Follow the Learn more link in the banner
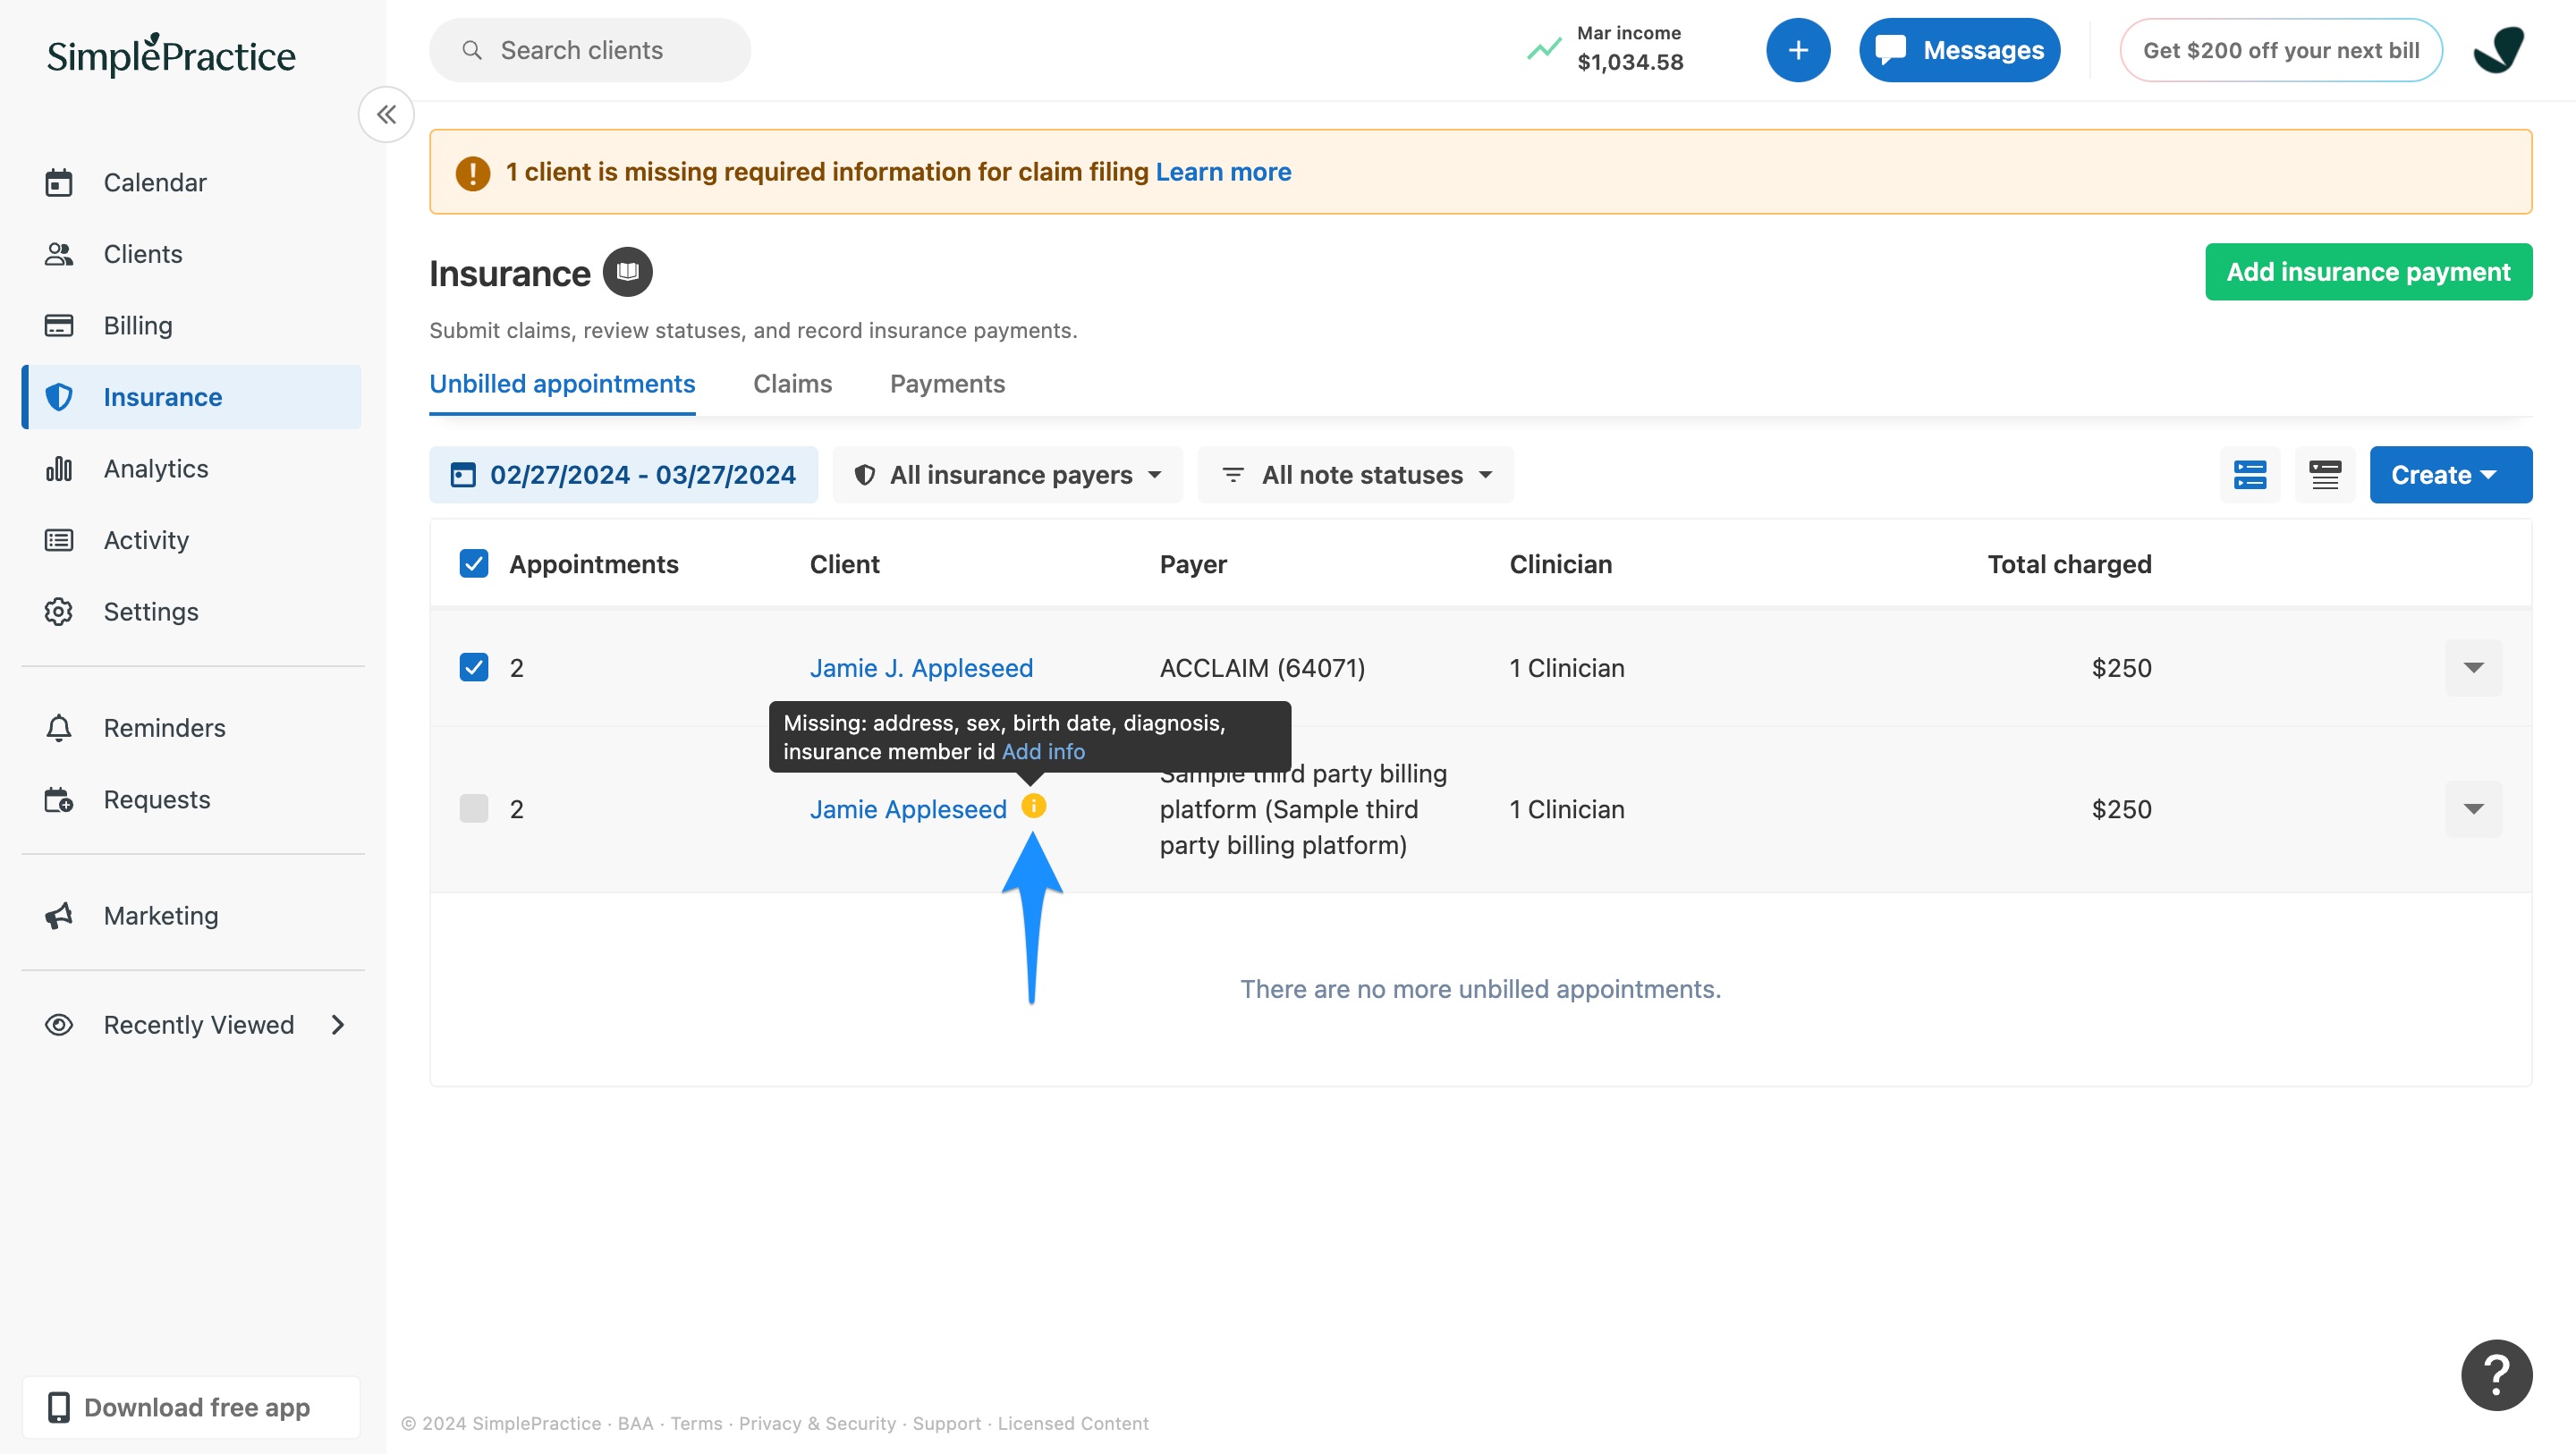The width and height of the screenshot is (2576, 1454). click(1223, 172)
